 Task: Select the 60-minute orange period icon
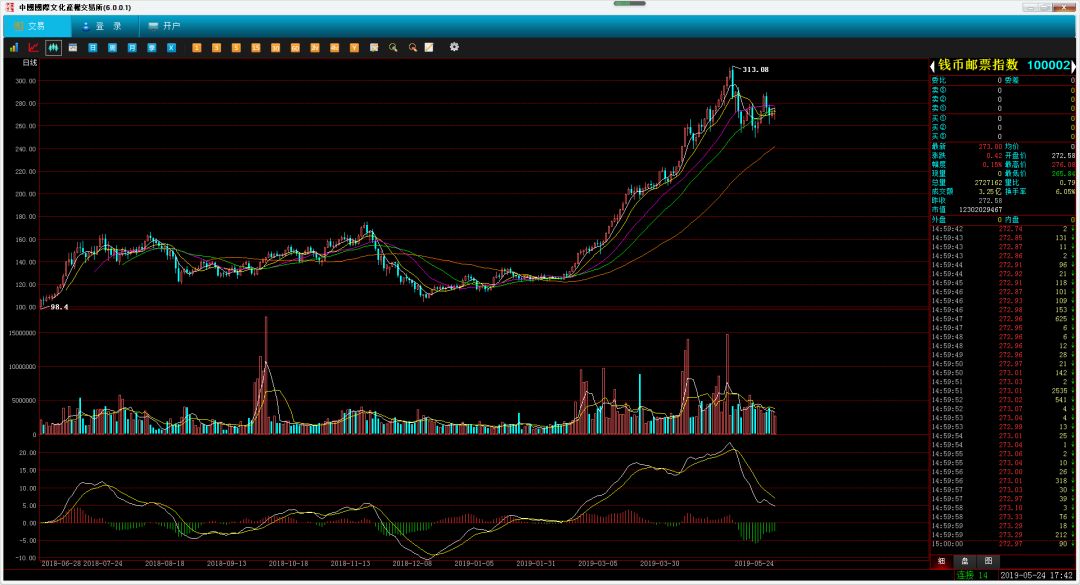coord(295,48)
